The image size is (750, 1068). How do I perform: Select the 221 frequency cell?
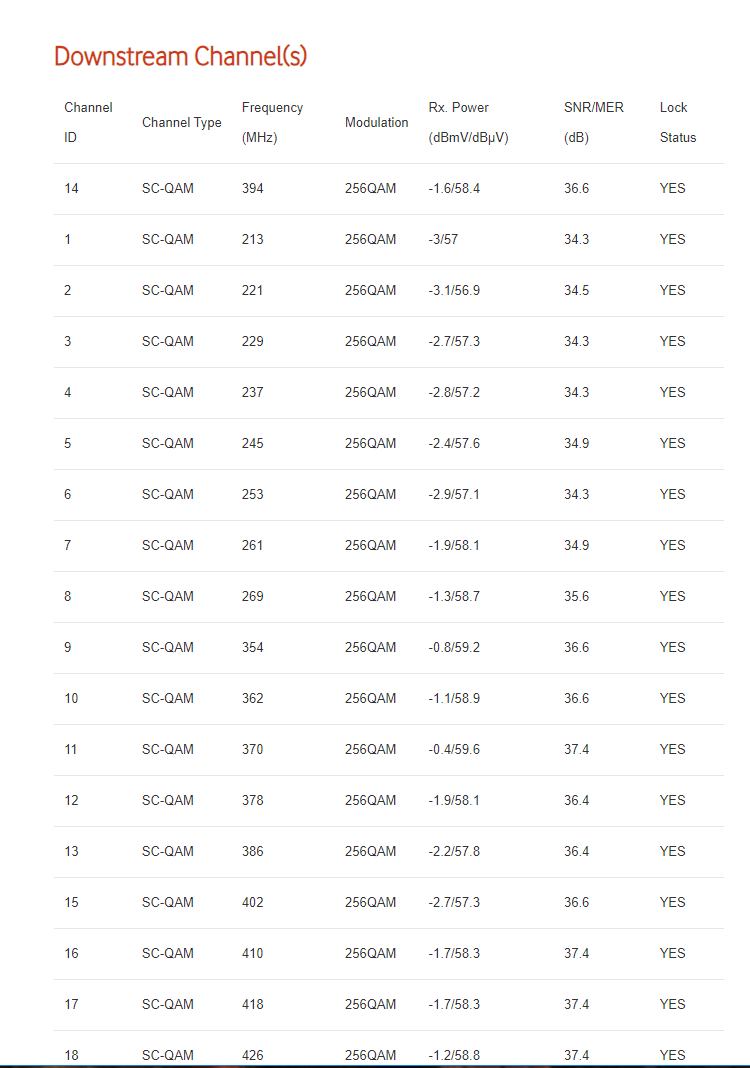pos(253,291)
